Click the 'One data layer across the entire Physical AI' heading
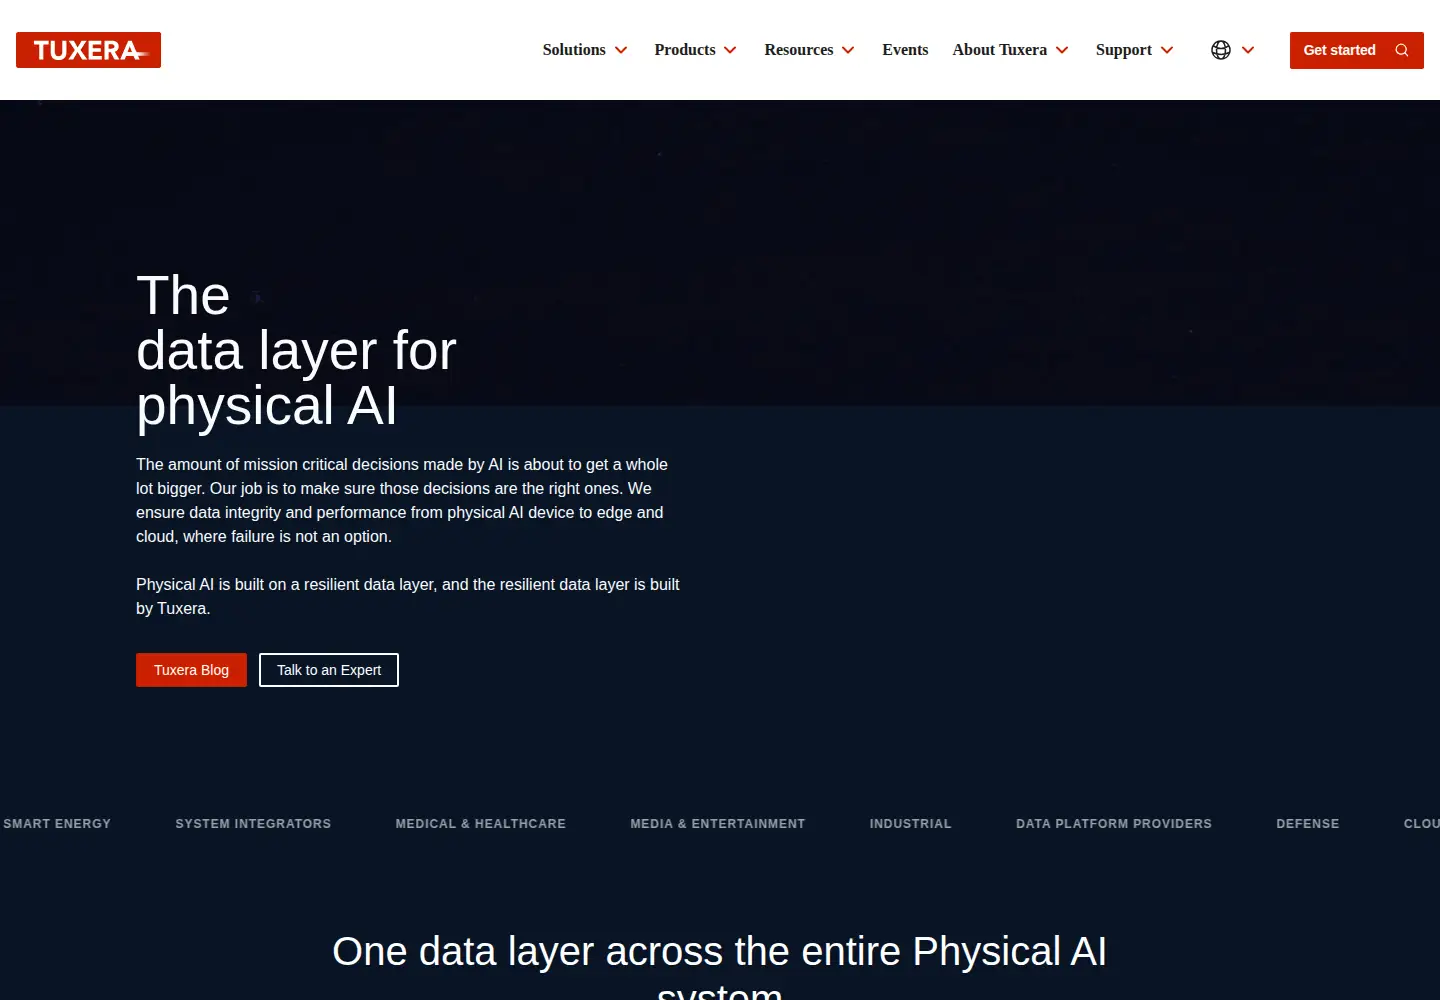This screenshot has height=1000, width=1440. pyautogui.click(x=719, y=952)
